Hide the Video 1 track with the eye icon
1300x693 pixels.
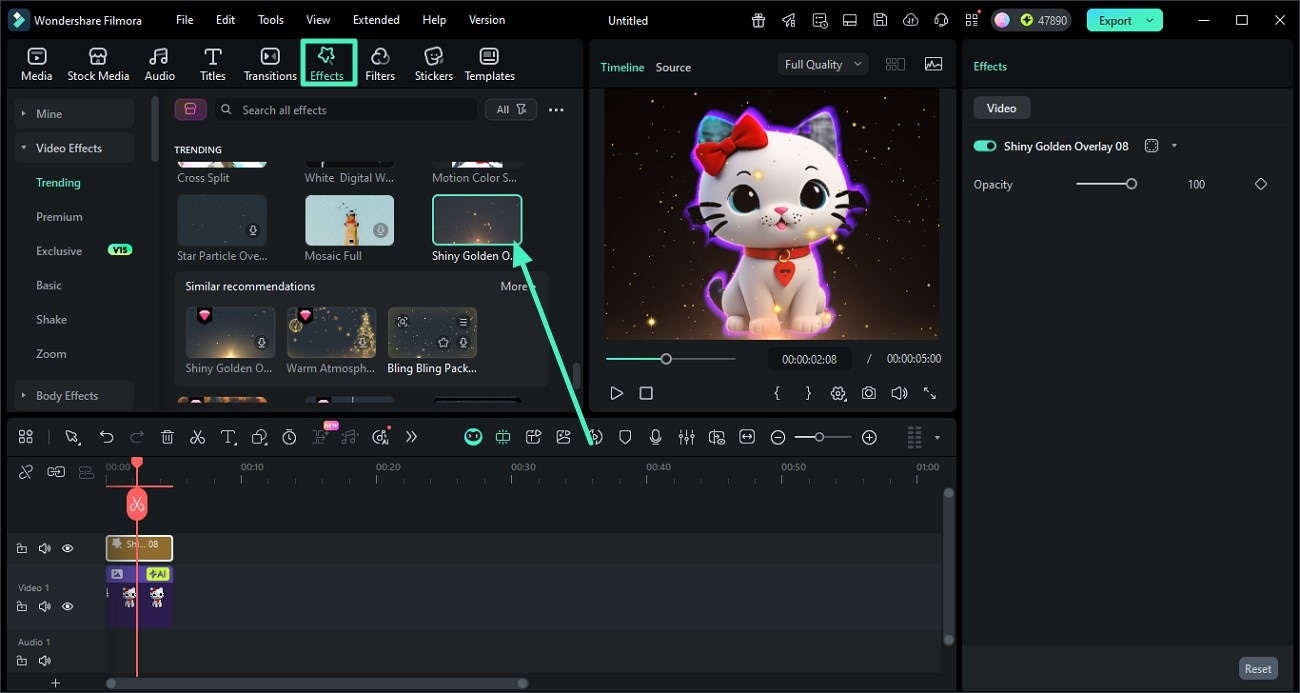point(67,606)
